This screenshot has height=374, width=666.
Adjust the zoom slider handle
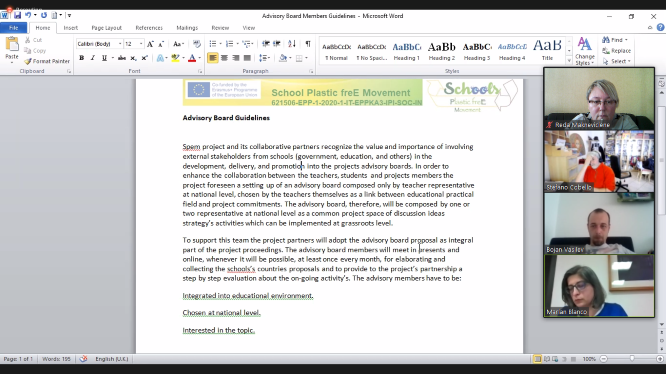pyautogui.click(x=632, y=359)
